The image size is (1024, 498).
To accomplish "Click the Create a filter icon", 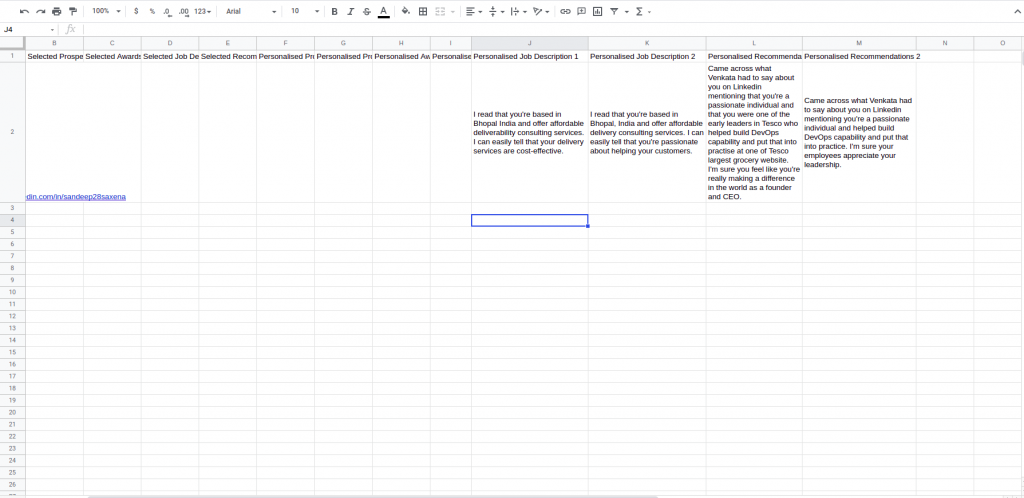I will tap(615, 11).
